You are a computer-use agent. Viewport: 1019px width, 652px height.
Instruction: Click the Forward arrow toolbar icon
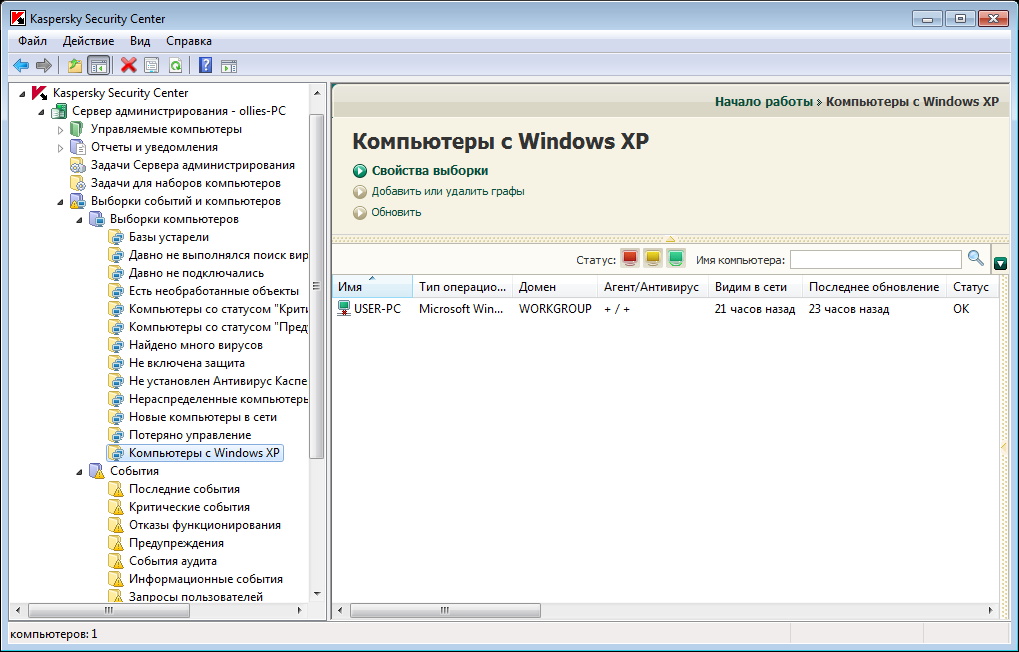[x=44, y=65]
